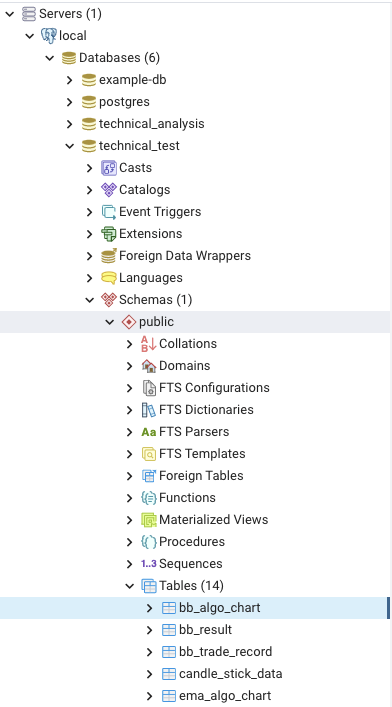The height and width of the screenshot is (707, 392).
Task: Select the bb_result table
Action: [205, 630]
